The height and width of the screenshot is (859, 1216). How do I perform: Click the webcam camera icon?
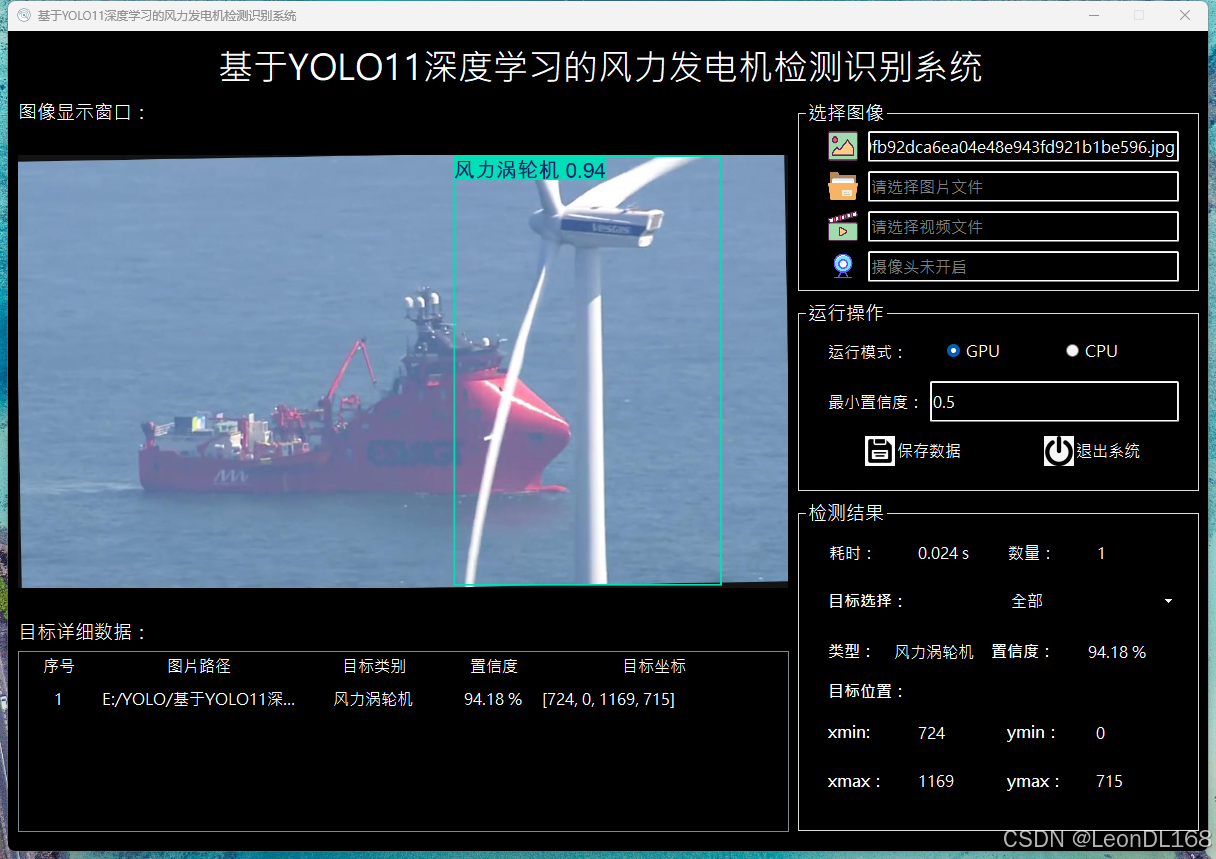pyautogui.click(x=842, y=265)
